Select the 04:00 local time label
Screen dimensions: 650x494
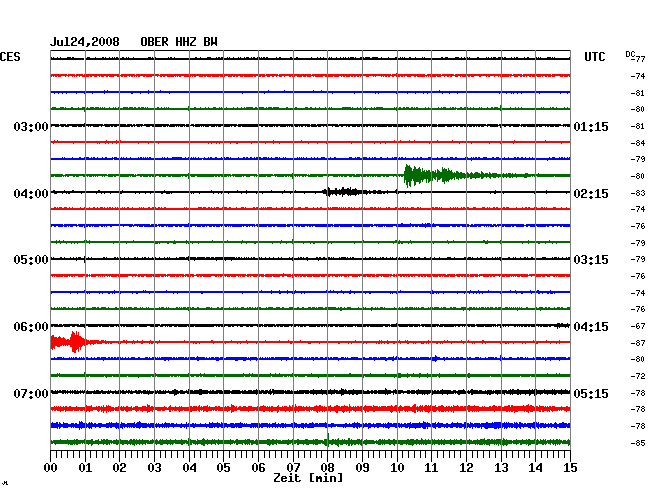[31, 194]
